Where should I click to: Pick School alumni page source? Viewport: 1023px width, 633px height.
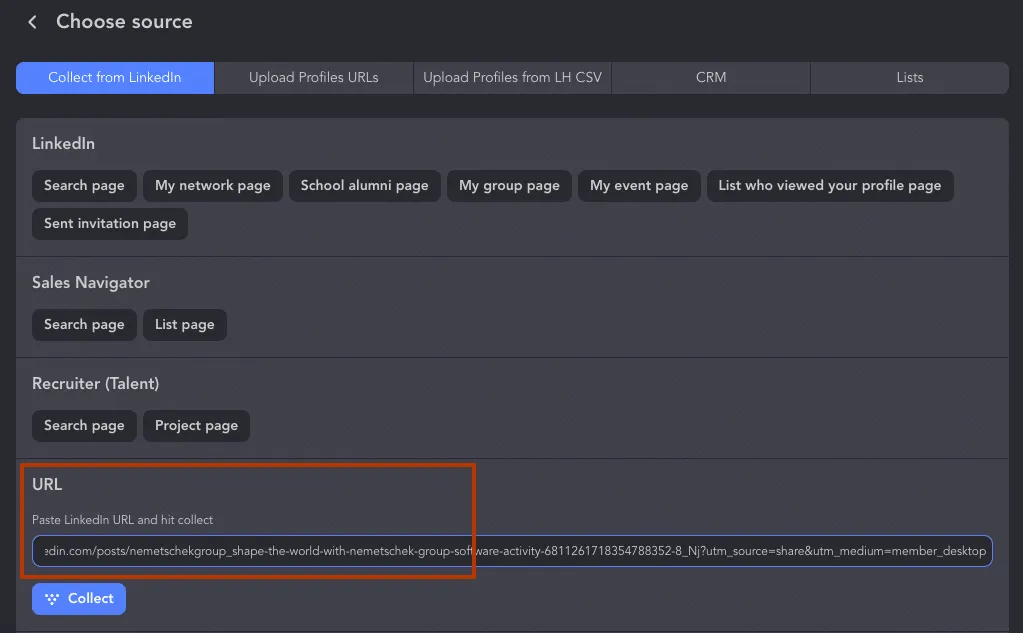pos(365,186)
